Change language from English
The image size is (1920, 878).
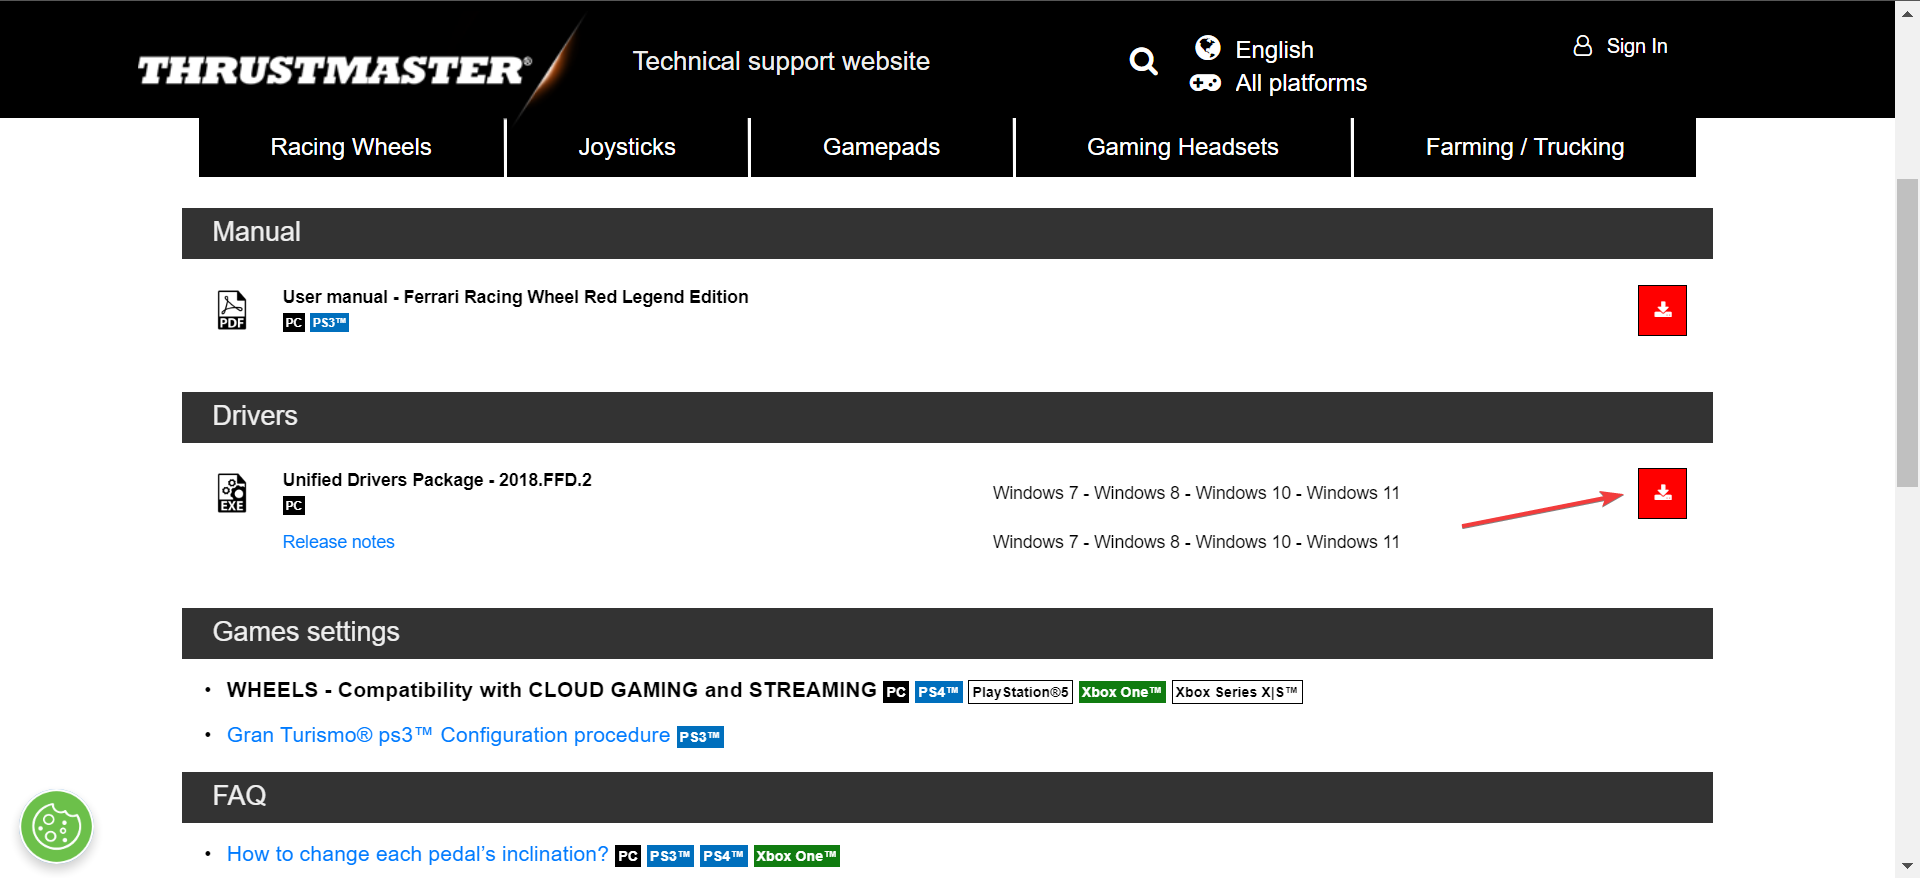1274,49
